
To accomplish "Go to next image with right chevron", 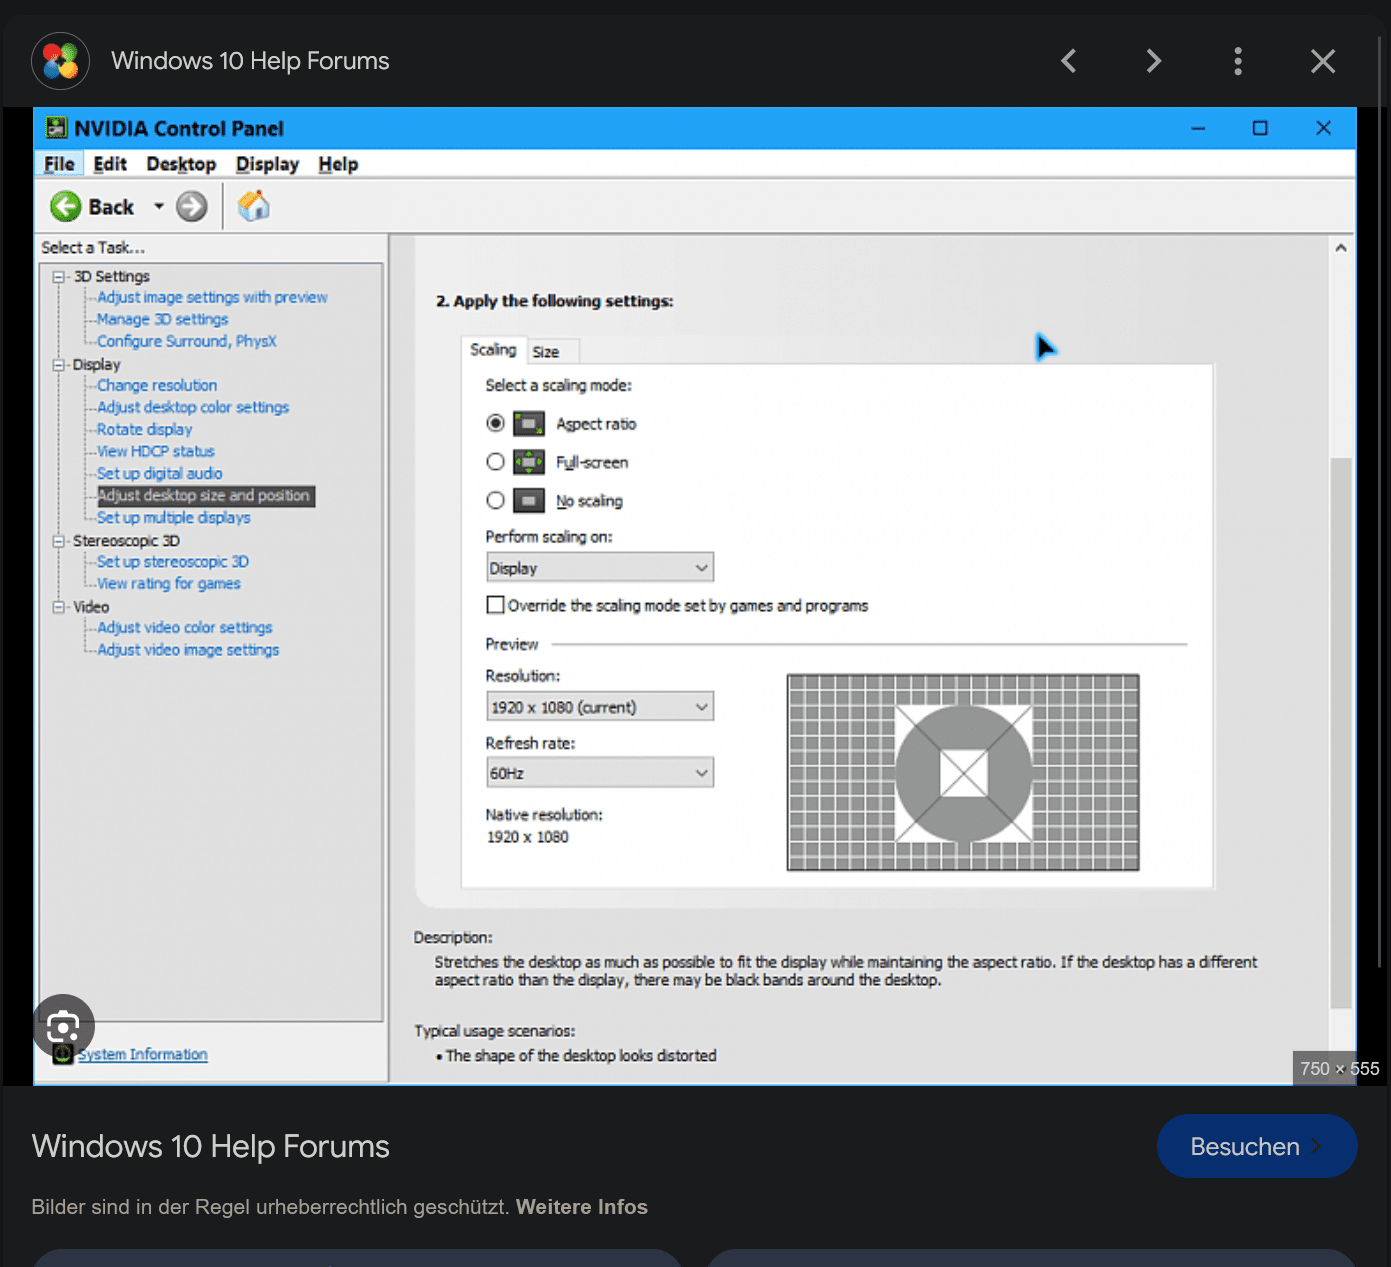I will [1153, 61].
